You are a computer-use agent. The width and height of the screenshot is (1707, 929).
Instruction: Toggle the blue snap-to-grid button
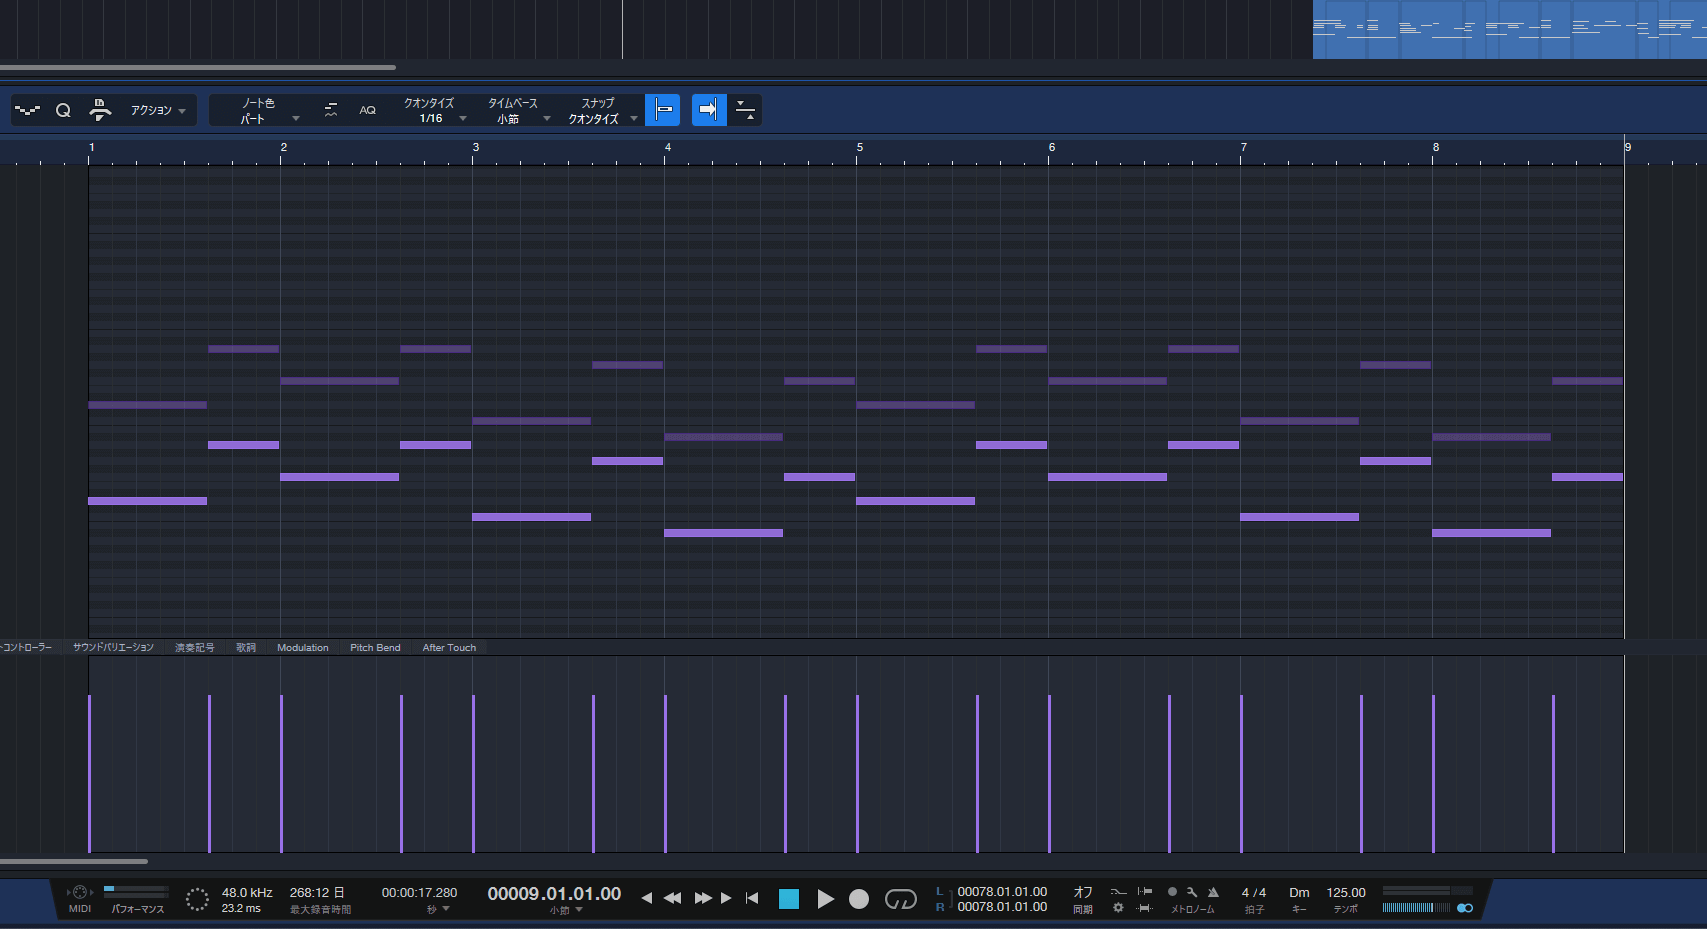[663, 110]
